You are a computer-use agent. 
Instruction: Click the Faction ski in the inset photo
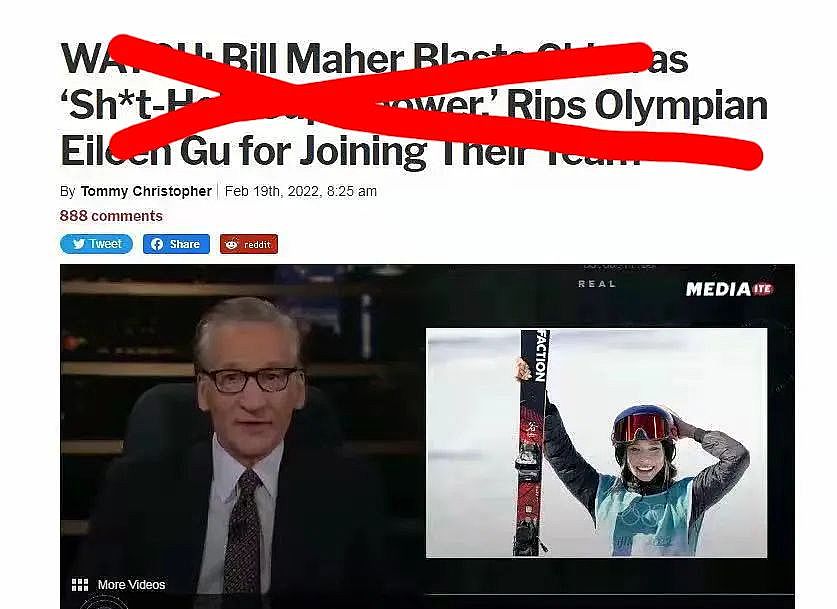click(531, 442)
